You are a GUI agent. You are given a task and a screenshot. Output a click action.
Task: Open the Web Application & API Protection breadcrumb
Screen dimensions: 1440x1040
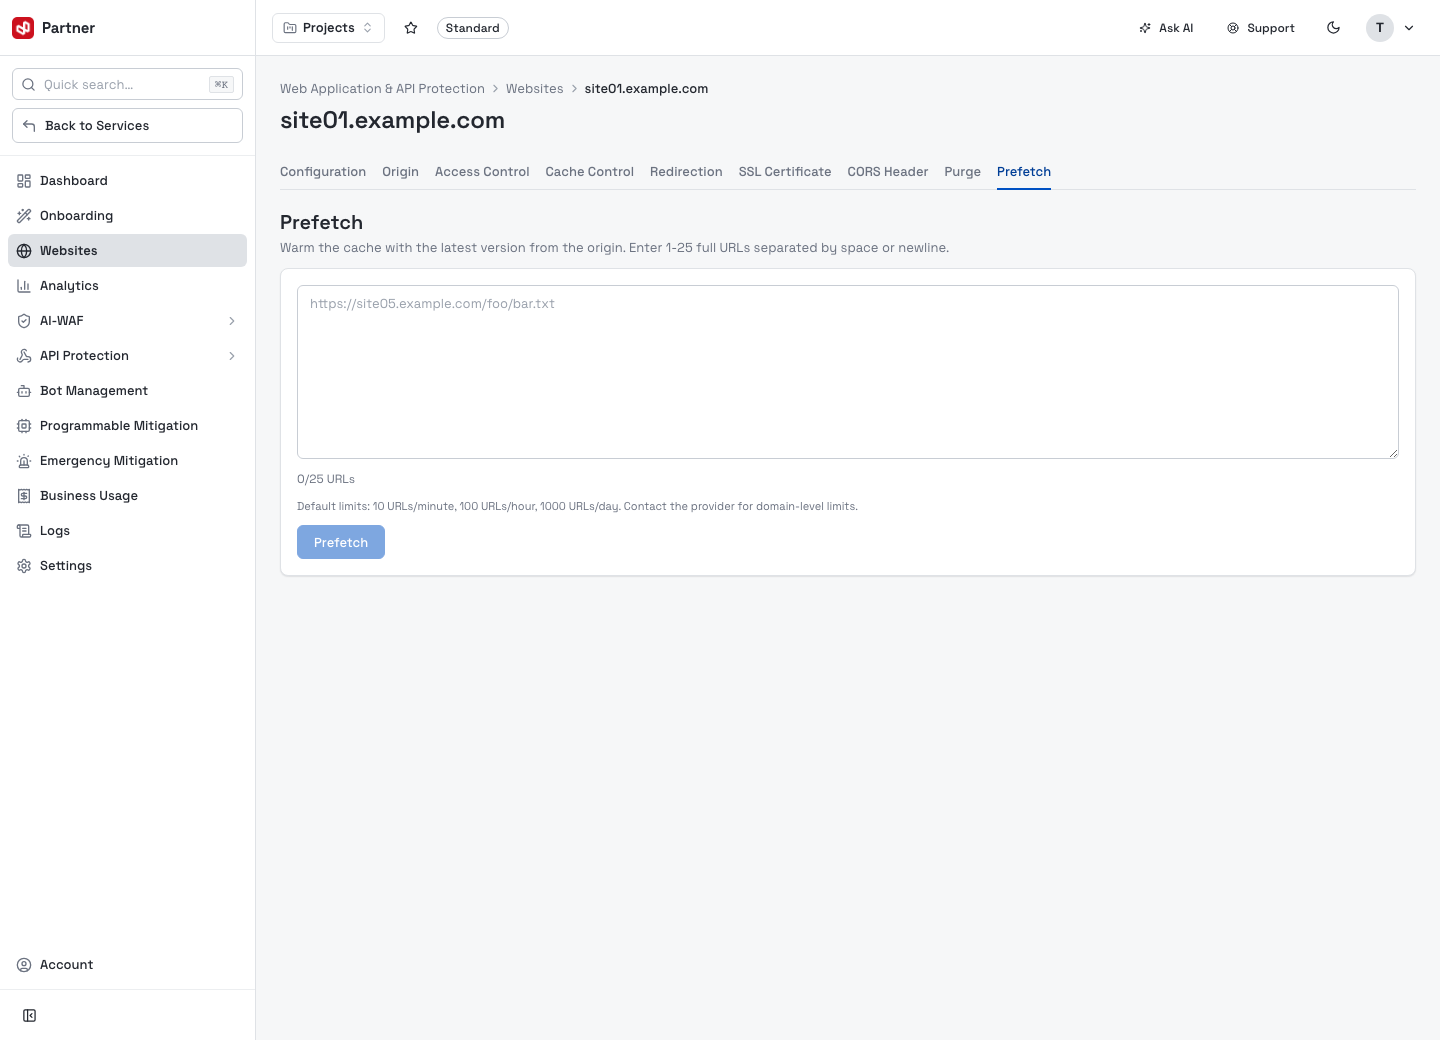pyautogui.click(x=382, y=89)
